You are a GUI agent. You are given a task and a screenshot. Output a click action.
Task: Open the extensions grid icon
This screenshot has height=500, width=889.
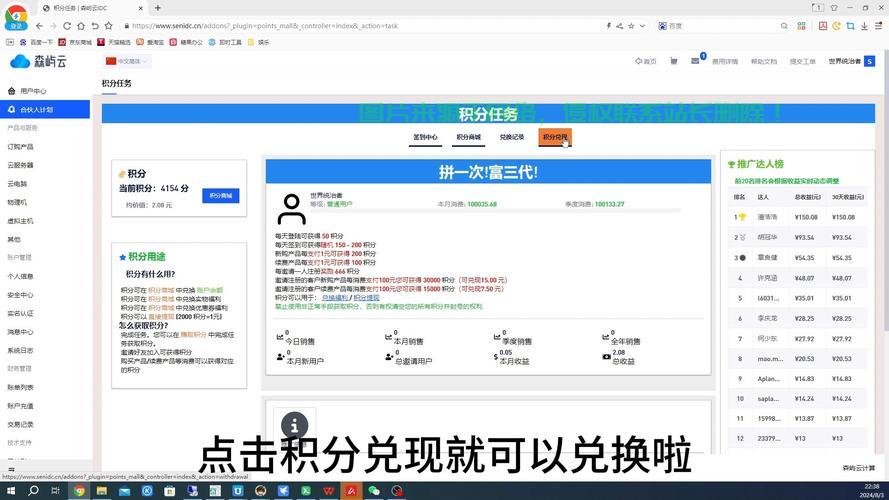tap(801, 26)
